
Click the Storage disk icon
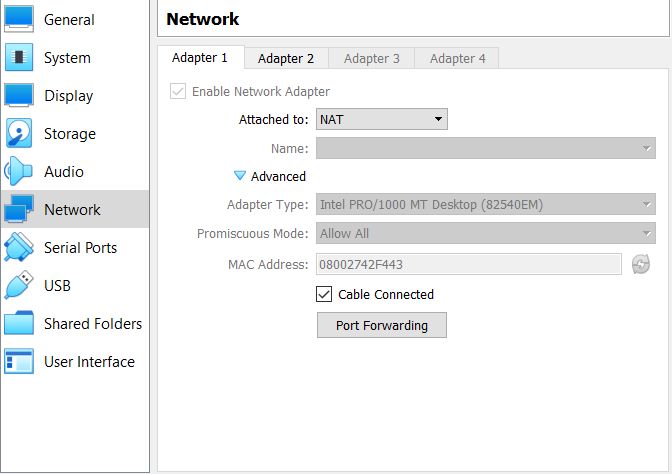point(18,133)
